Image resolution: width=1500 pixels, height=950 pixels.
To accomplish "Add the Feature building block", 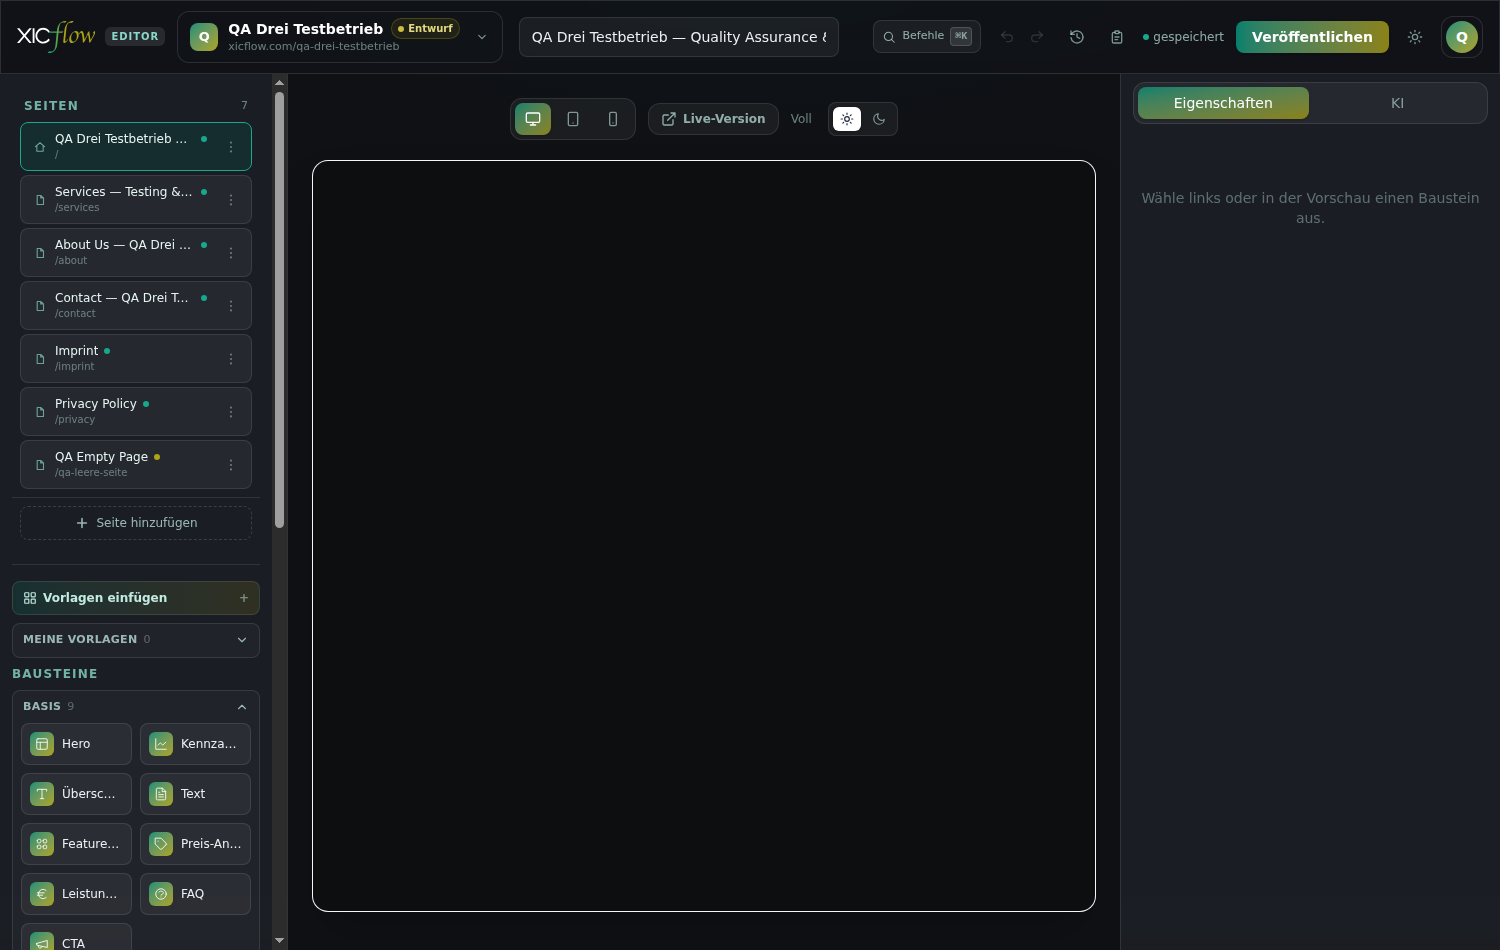I will pyautogui.click(x=76, y=844).
